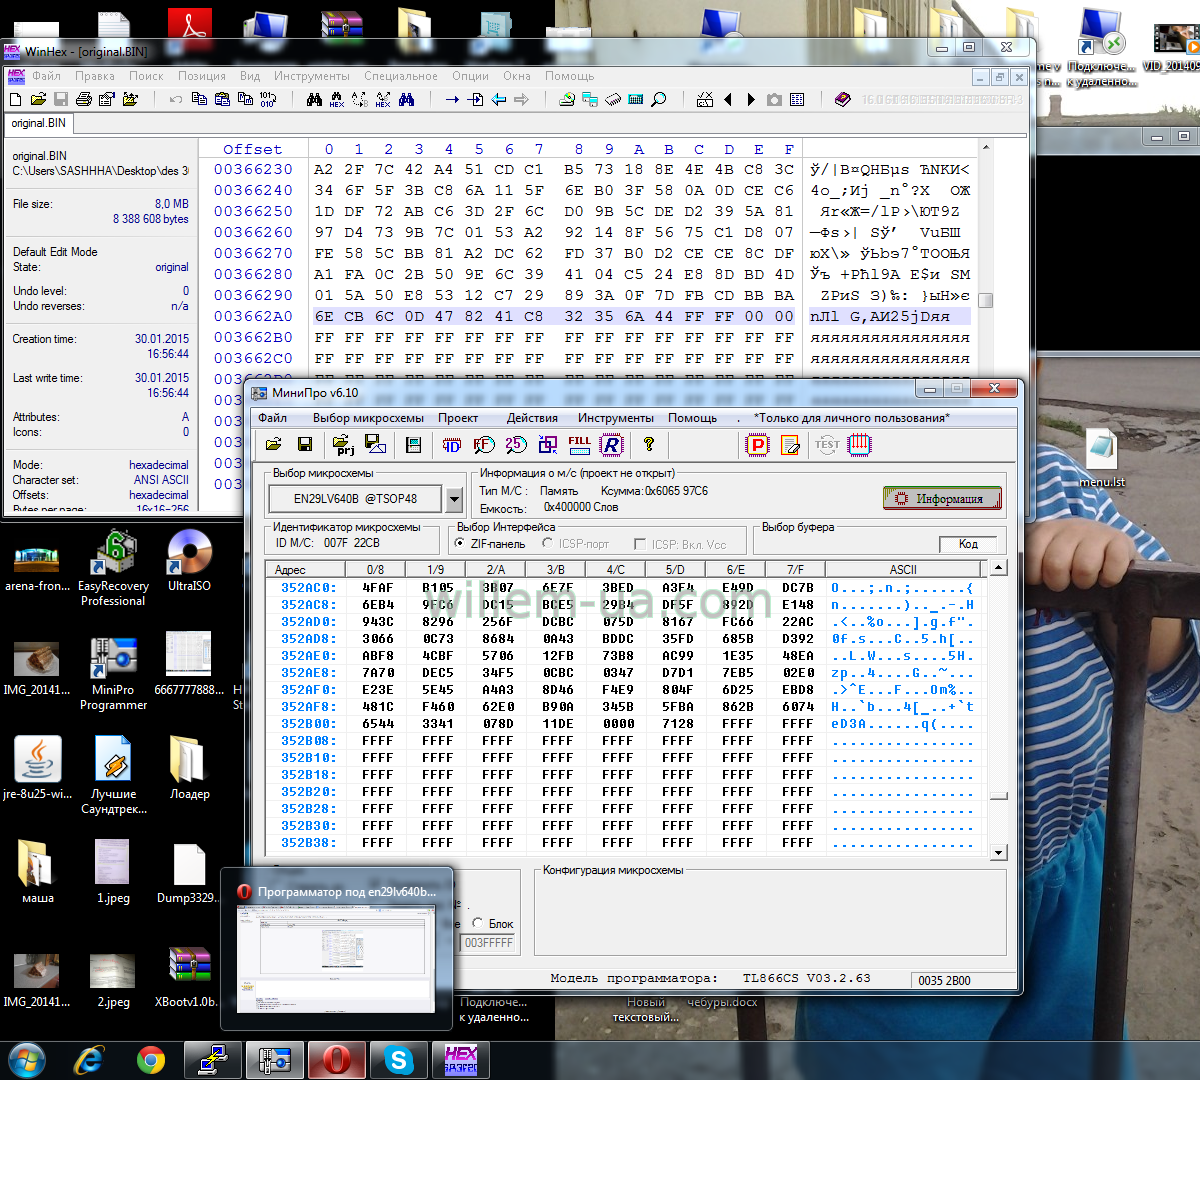Screen dimensions: 1200x1200
Task: Select the ZIF-панель radio button
Action: pos(459,543)
